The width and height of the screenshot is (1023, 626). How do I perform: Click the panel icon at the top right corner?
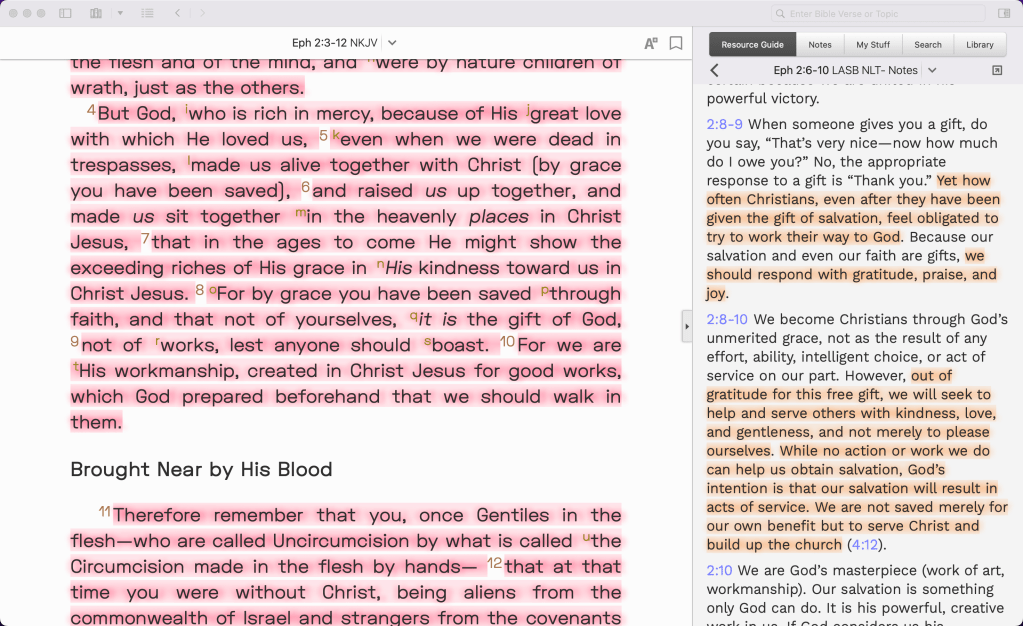point(1003,13)
